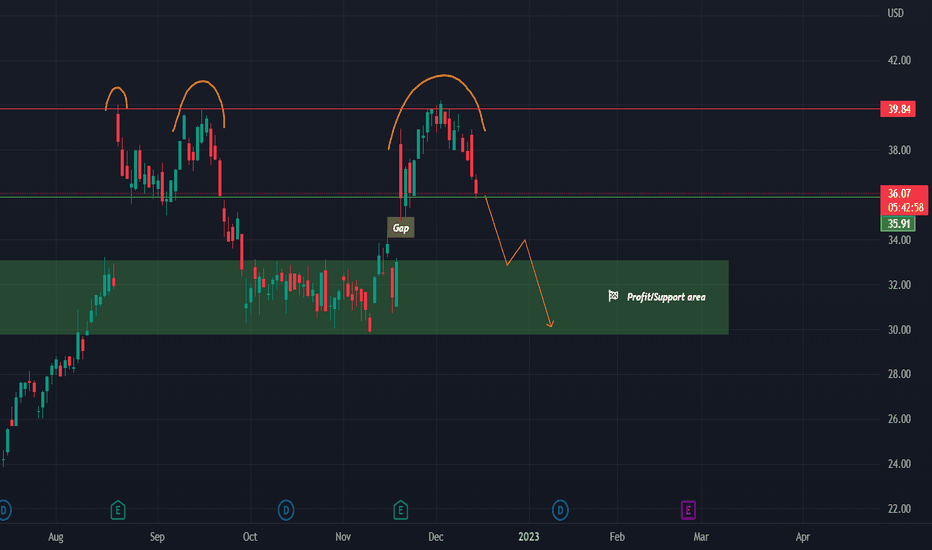932x550 pixels.
Task: Click the 26.00 price axis value
Action: pyautogui.click(x=899, y=419)
